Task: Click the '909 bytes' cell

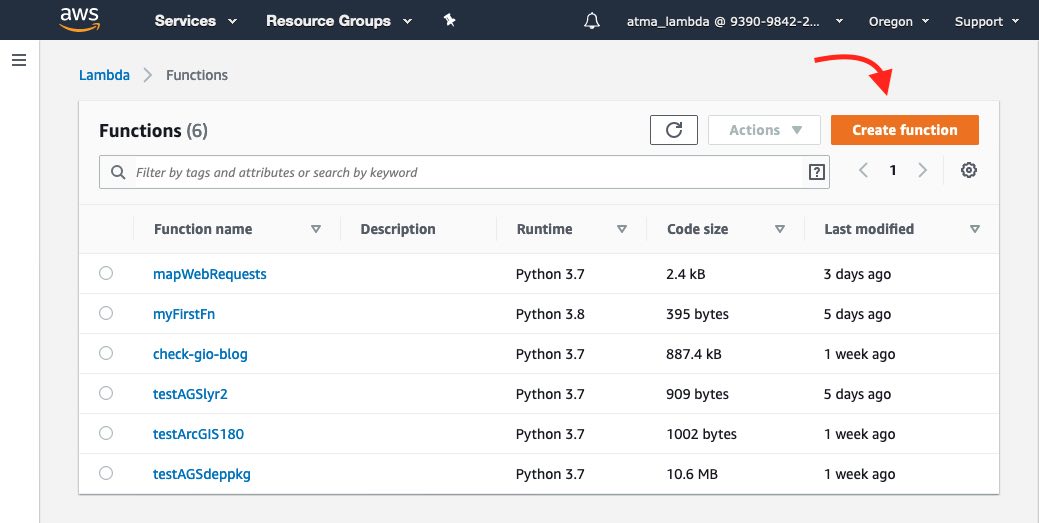Action: tap(697, 394)
